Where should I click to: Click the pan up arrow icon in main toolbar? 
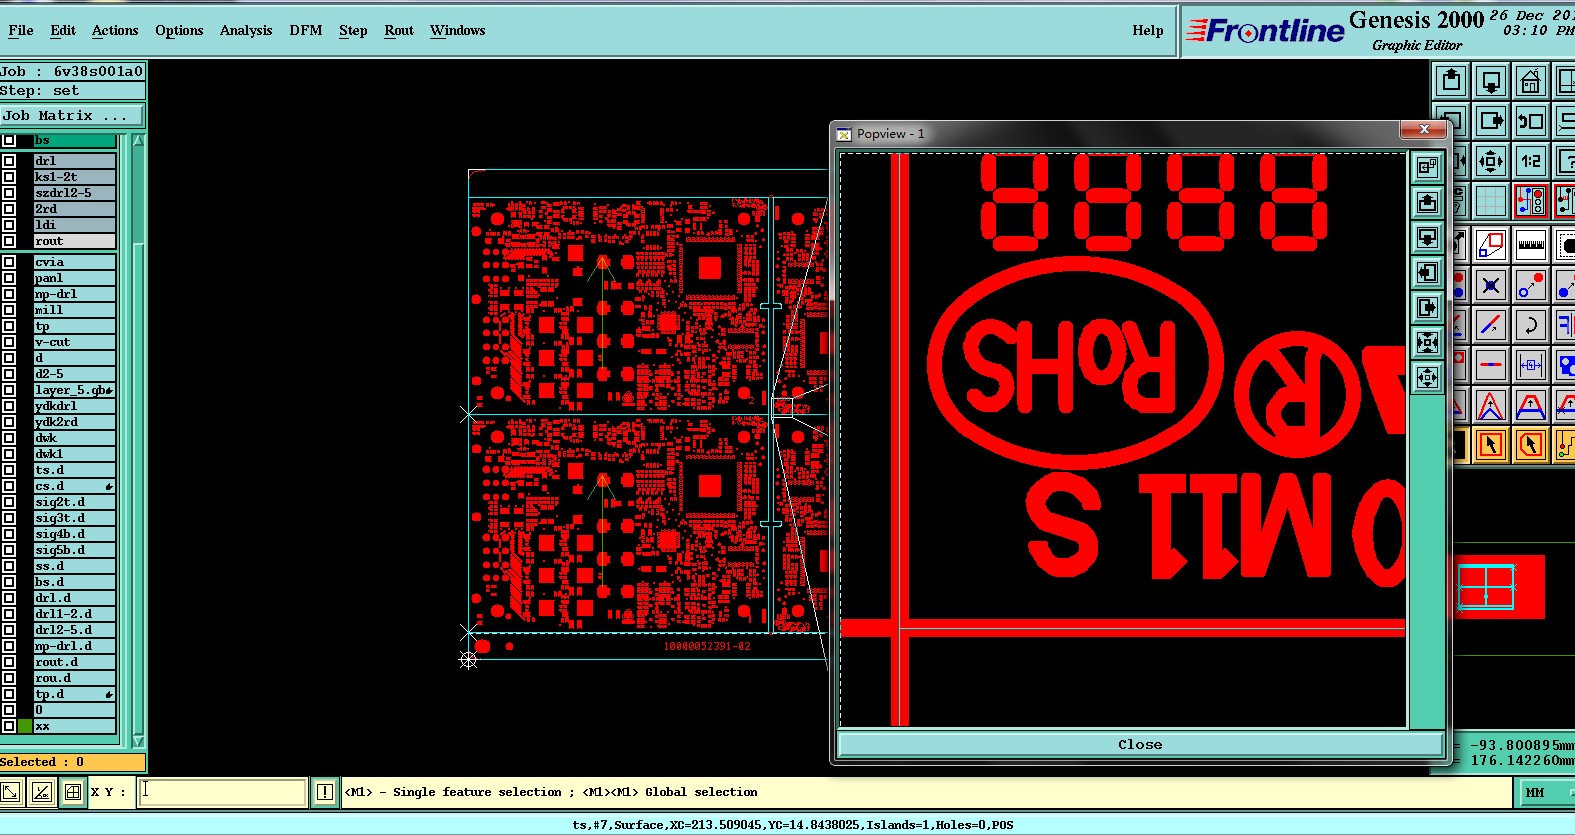pos(1451,81)
